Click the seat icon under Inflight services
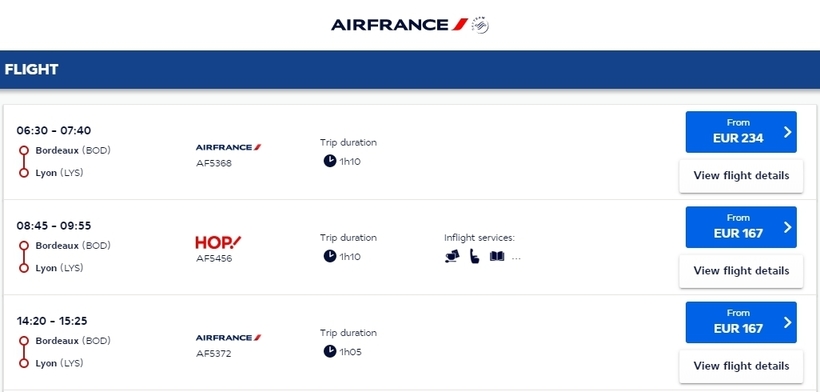 [474, 257]
